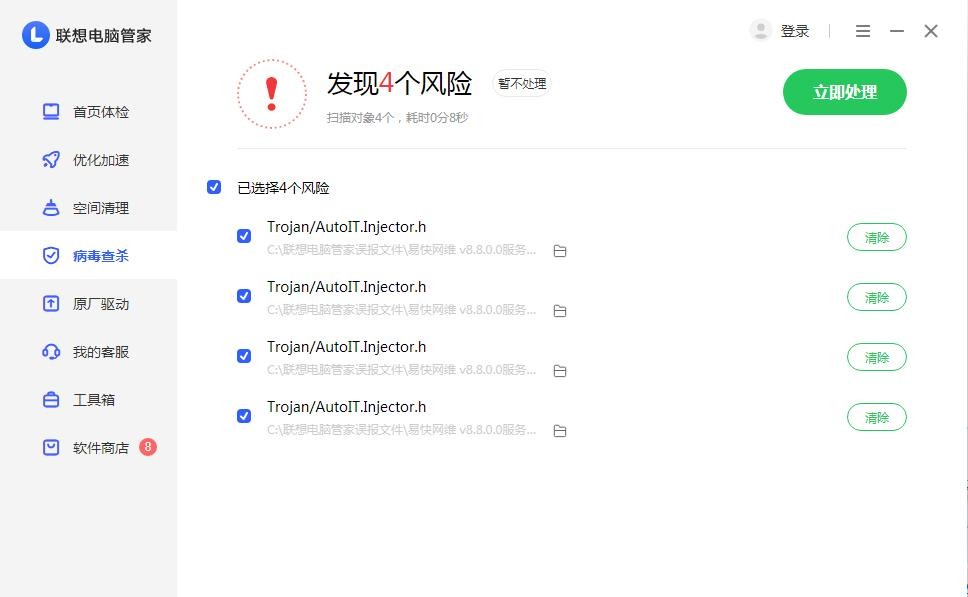Open file folder for first Trojan entry
The image size is (968, 597).
point(560,251)
